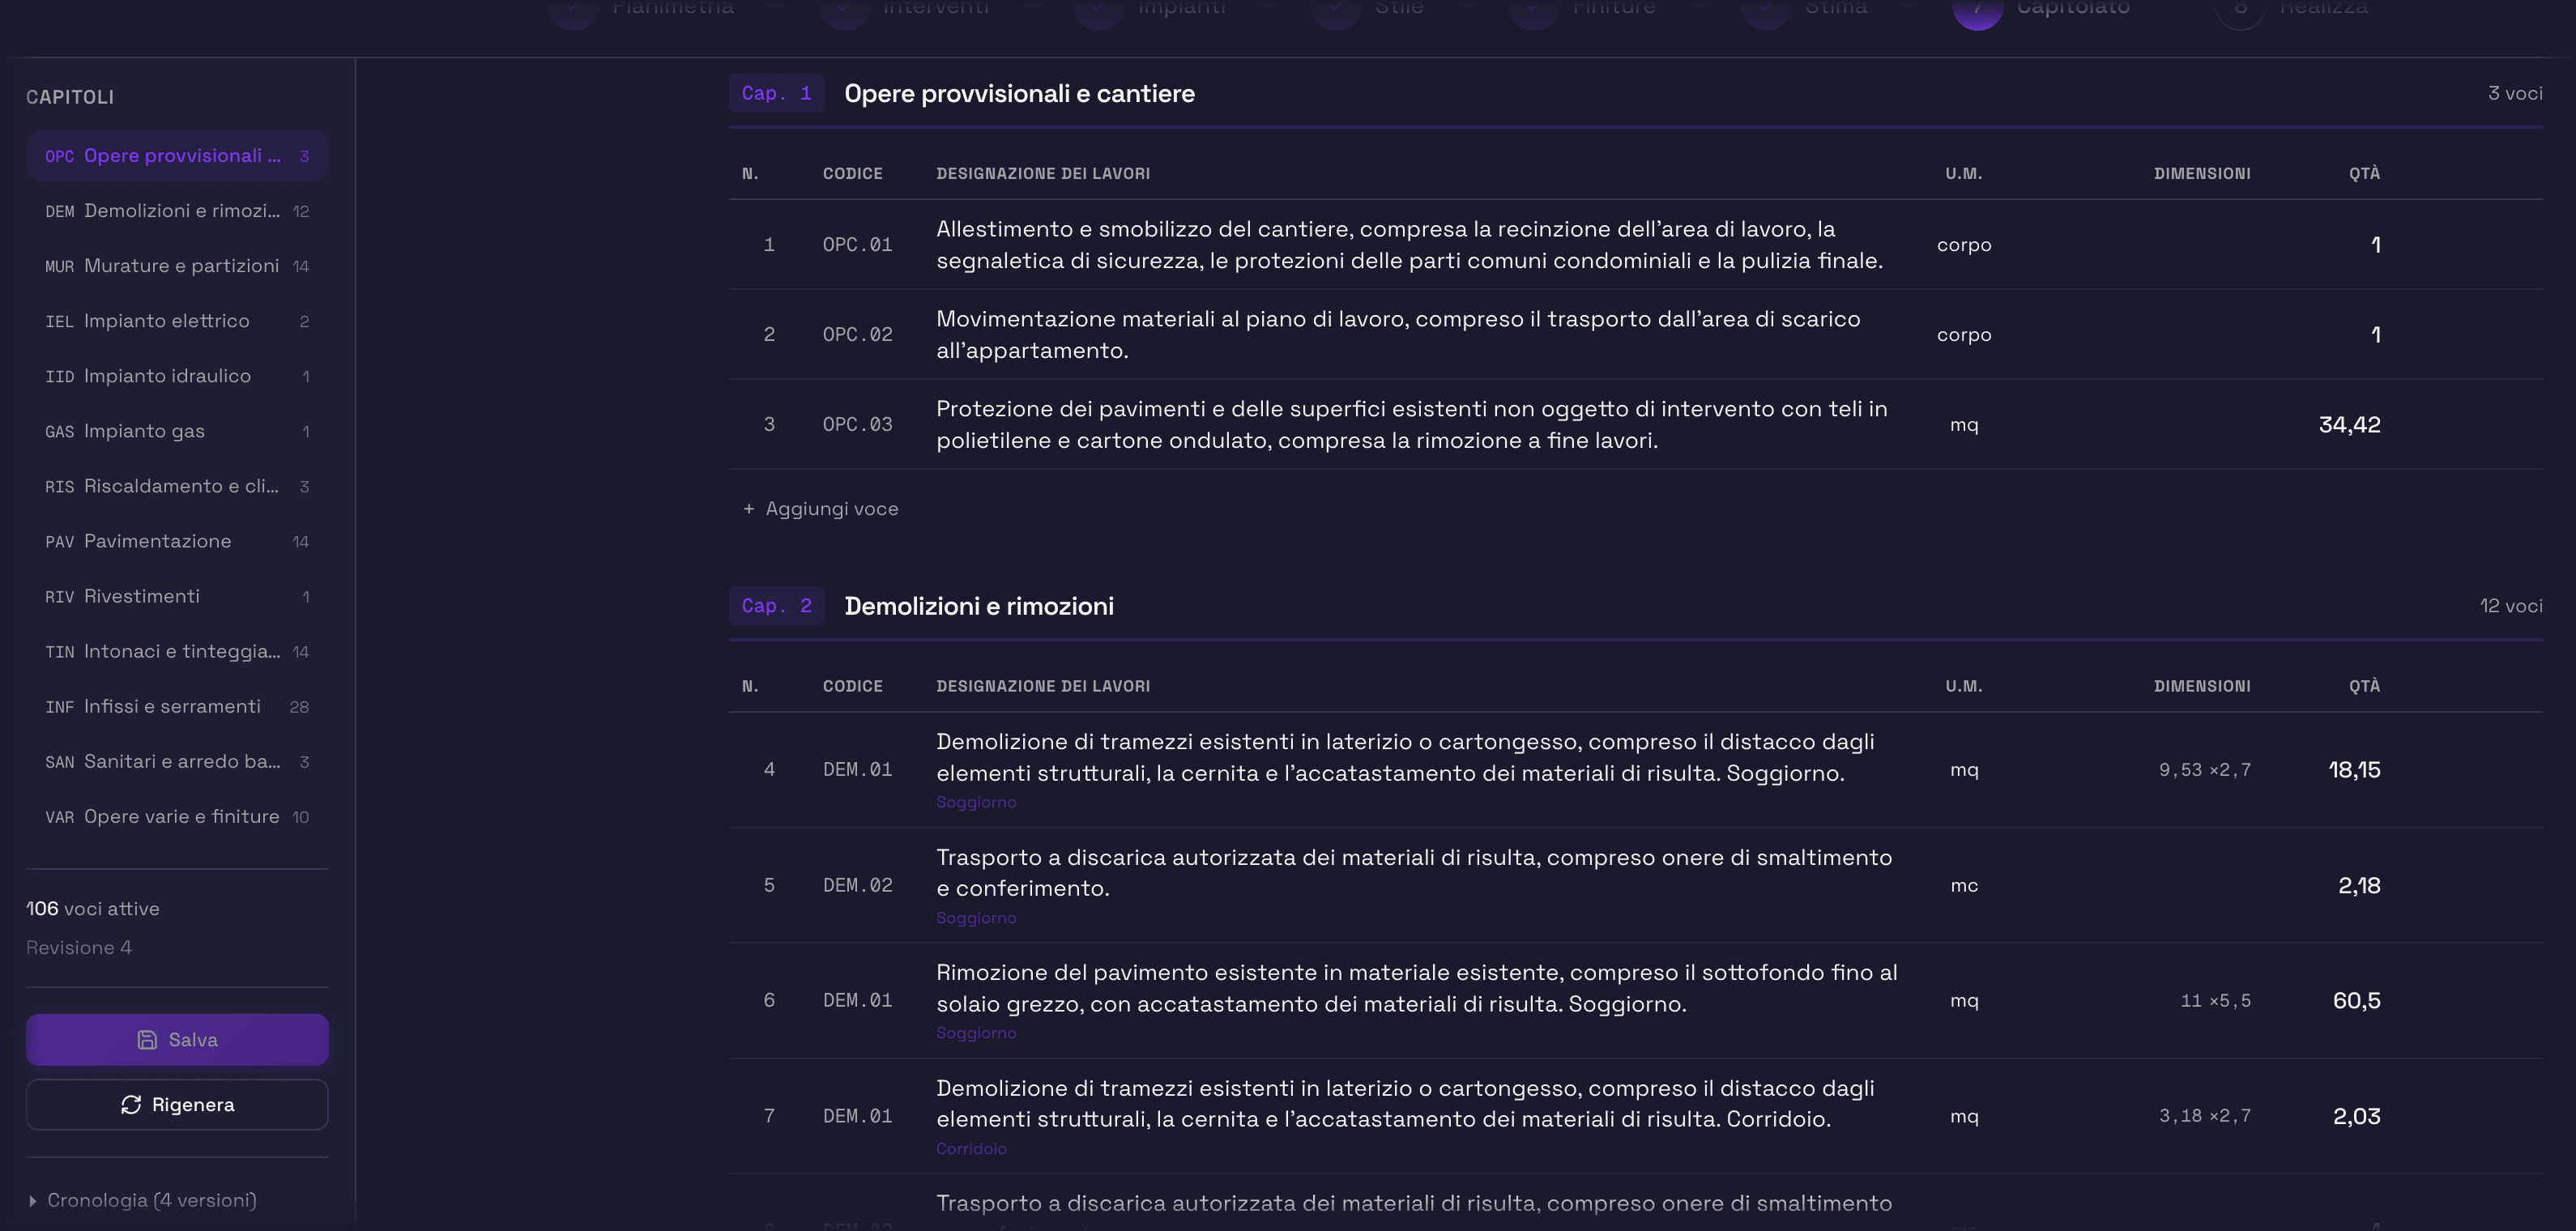Switch to the Stima step
The height and width of the screenshot is (1231, 2576).
(x=1835, y=8)
